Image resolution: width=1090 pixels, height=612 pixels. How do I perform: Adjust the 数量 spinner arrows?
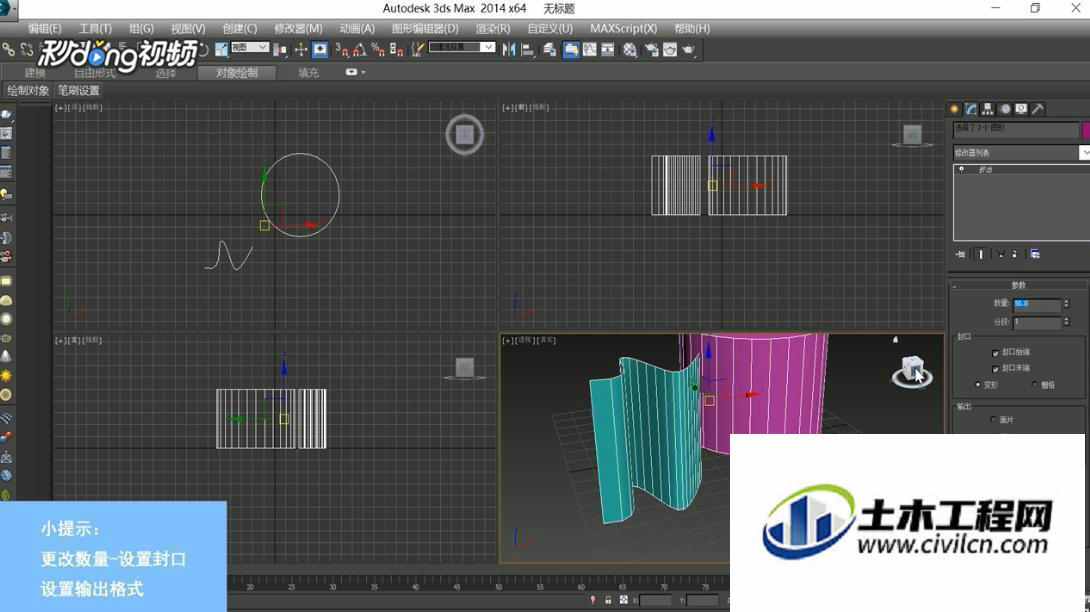1066,304
